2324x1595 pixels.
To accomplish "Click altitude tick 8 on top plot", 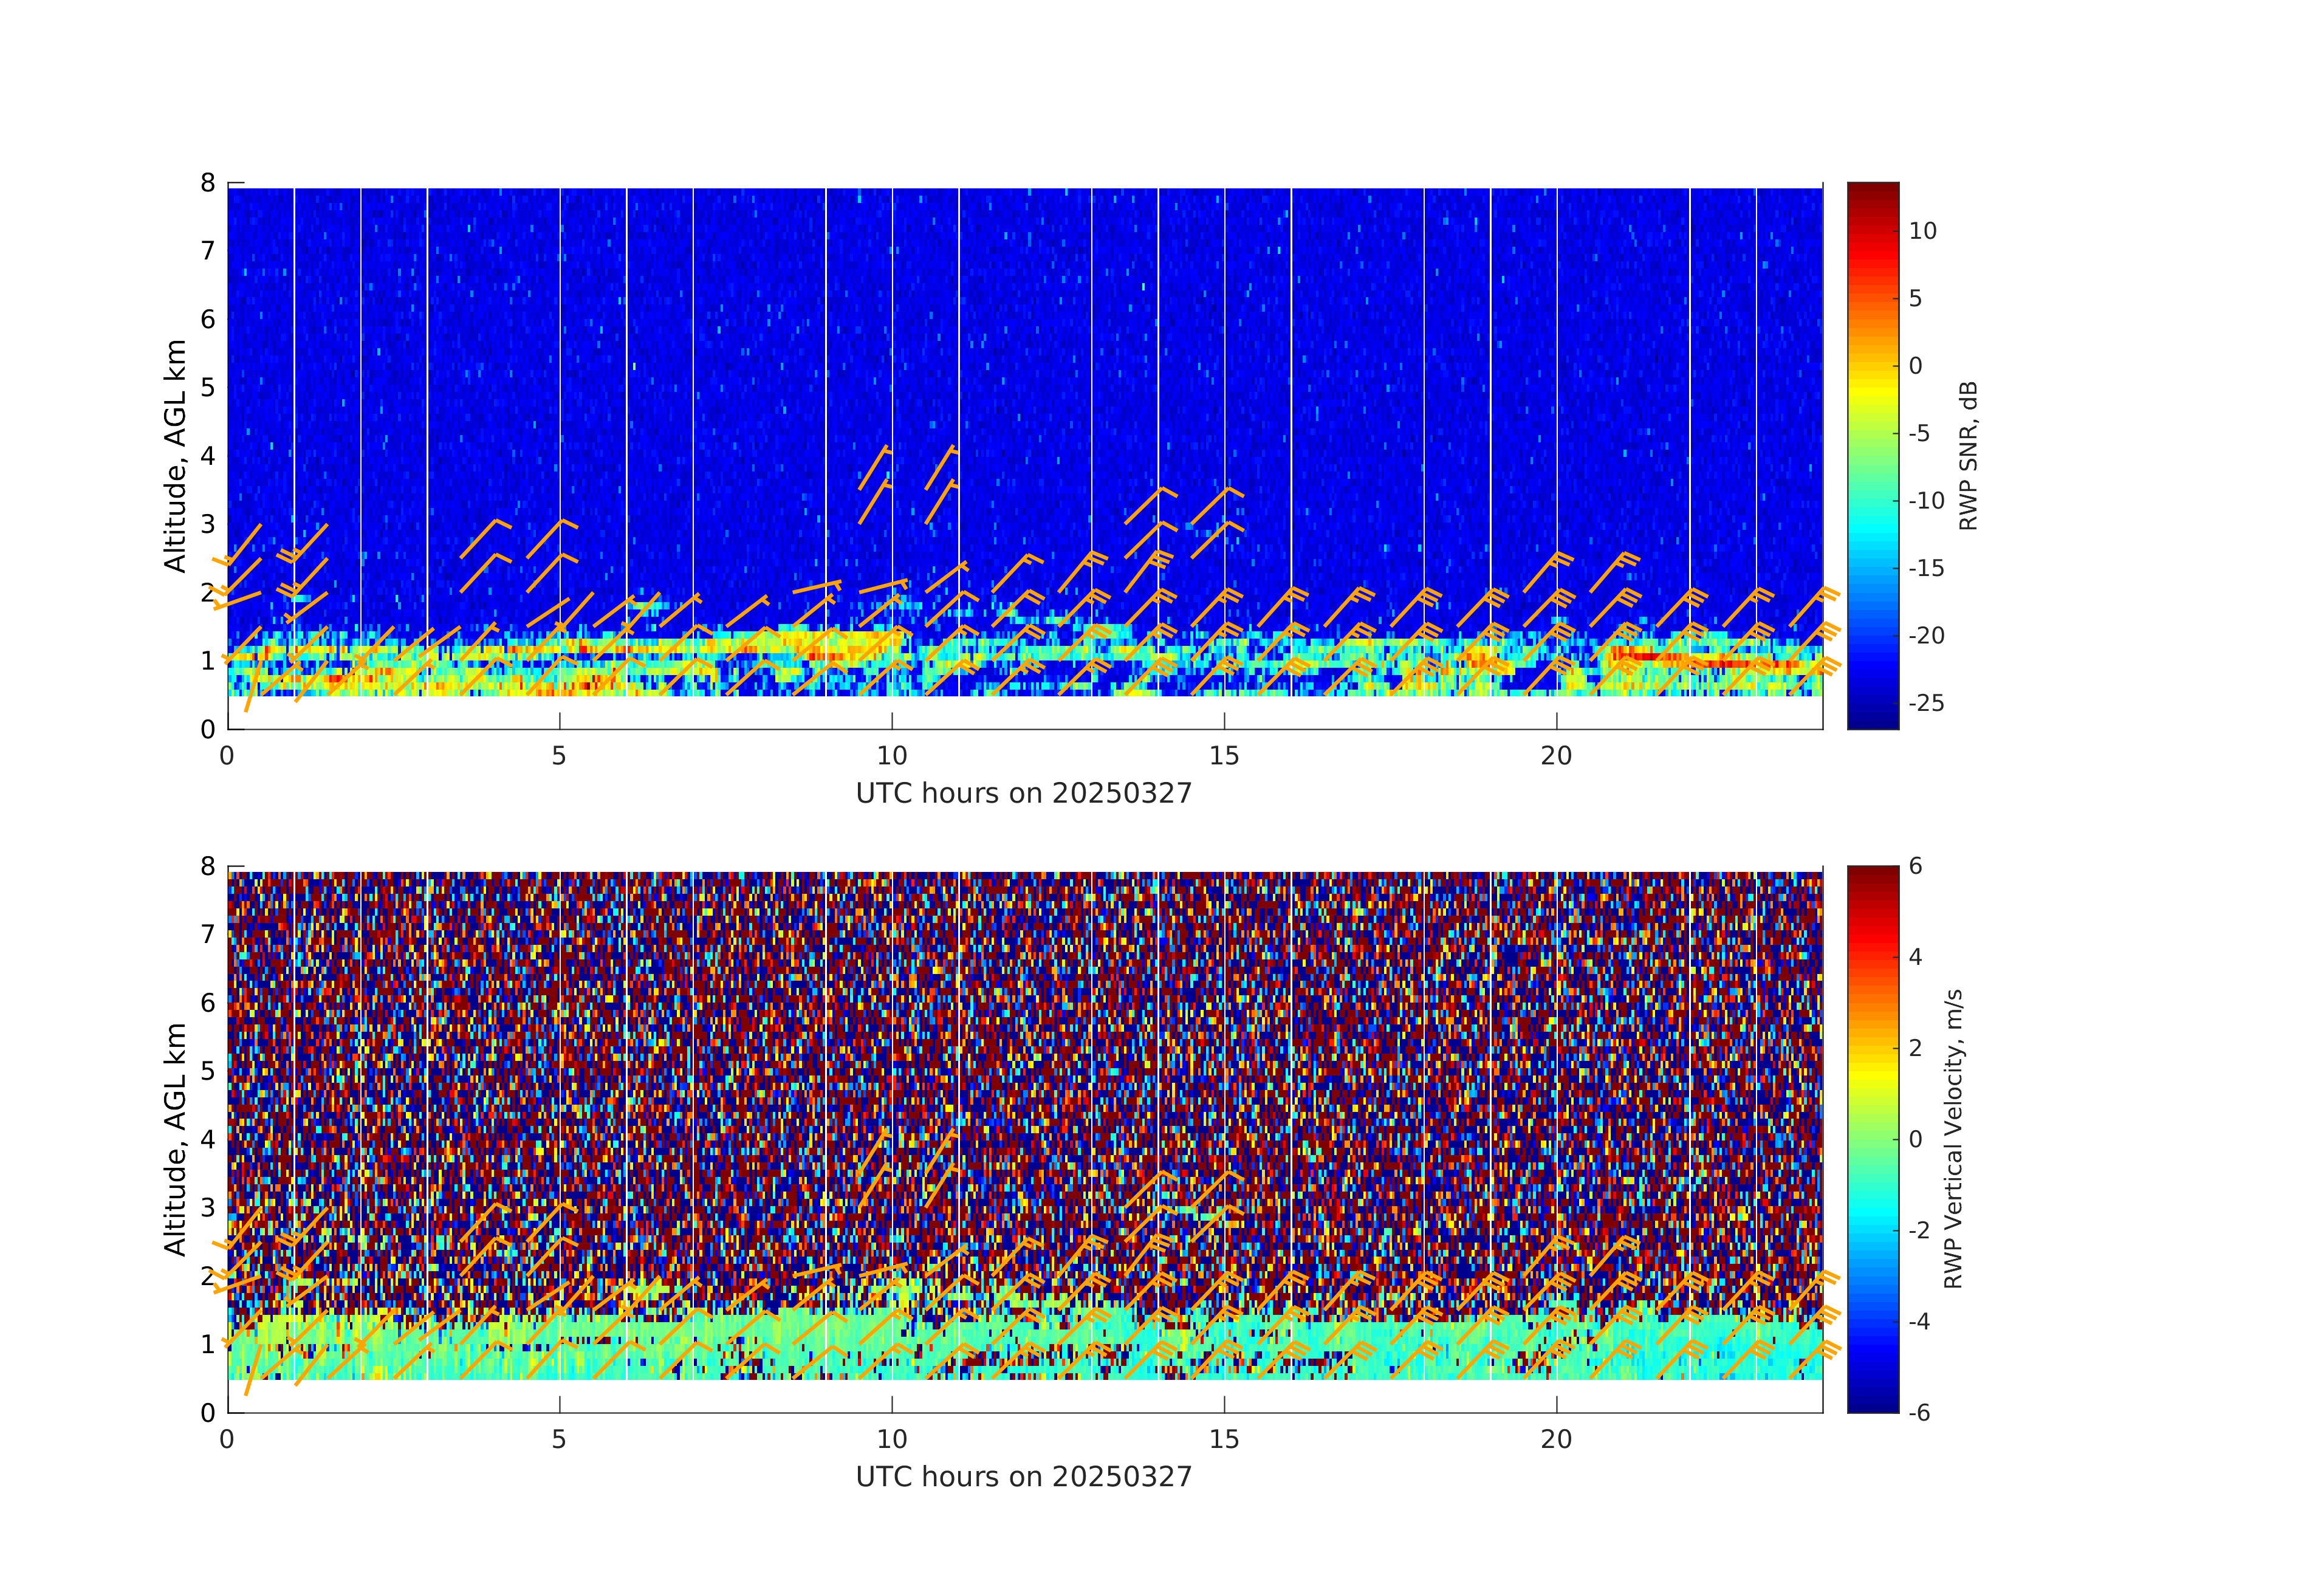I will tap(208, 183).
